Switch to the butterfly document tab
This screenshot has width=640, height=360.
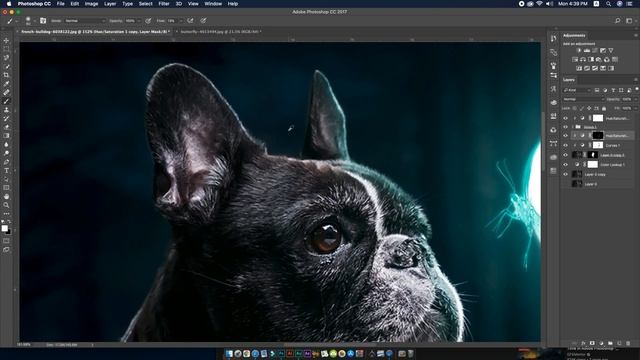220,31
